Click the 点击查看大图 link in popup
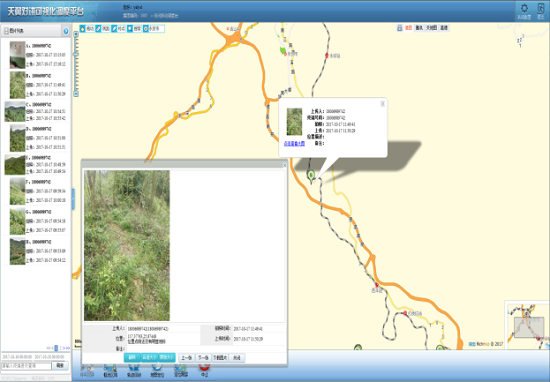The image size is (550, 382). click(x=294, y=144)
